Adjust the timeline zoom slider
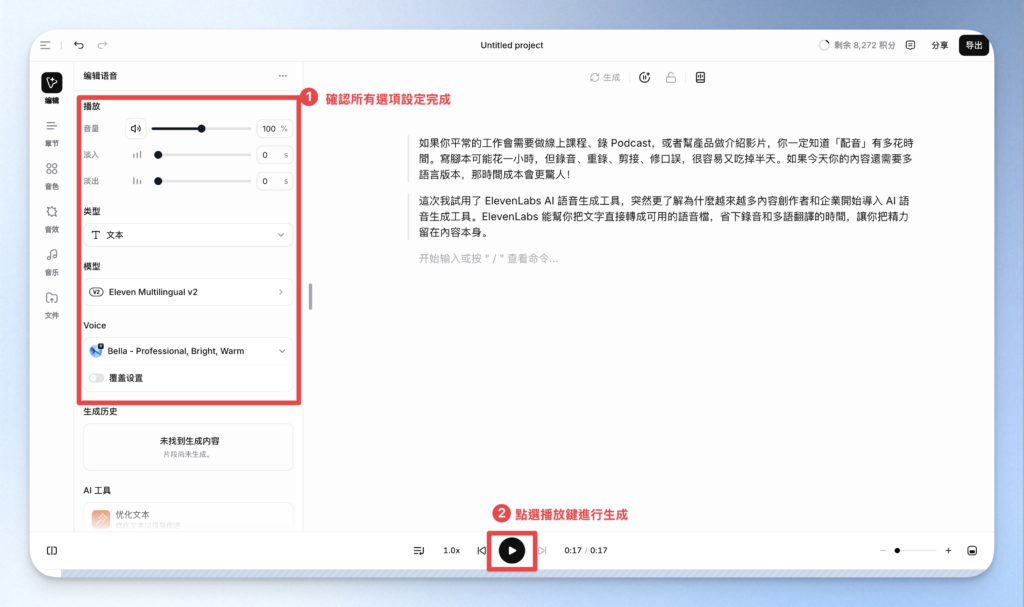1024x607 pixels. point(916,551)
